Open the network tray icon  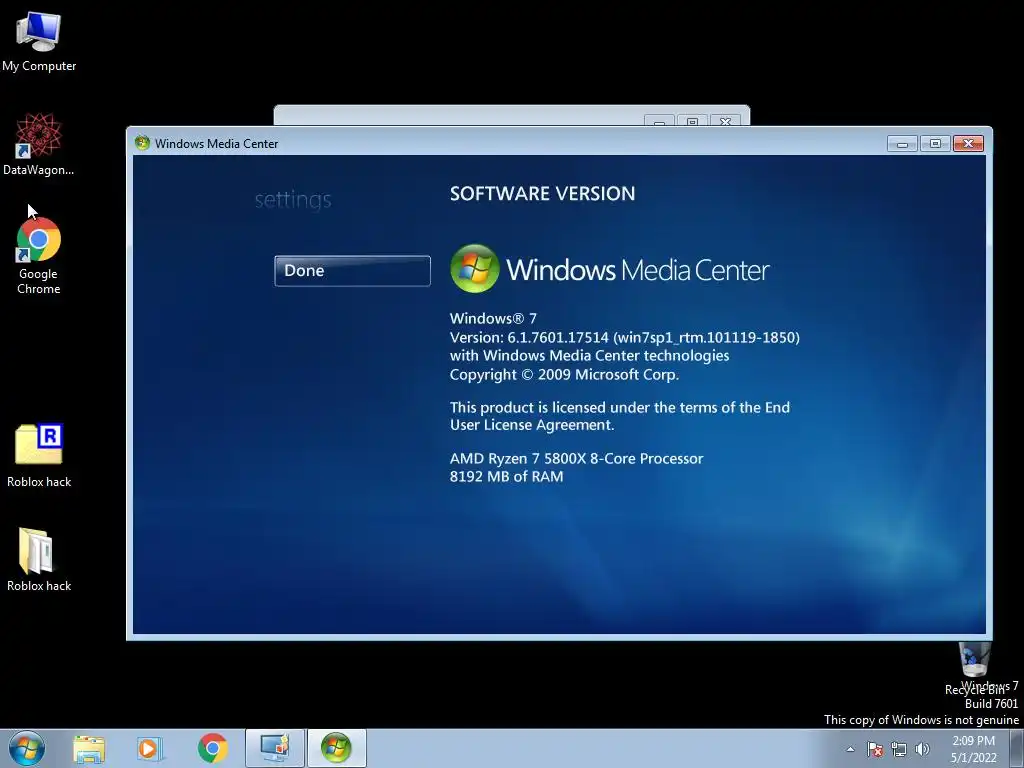coord(899,749)
